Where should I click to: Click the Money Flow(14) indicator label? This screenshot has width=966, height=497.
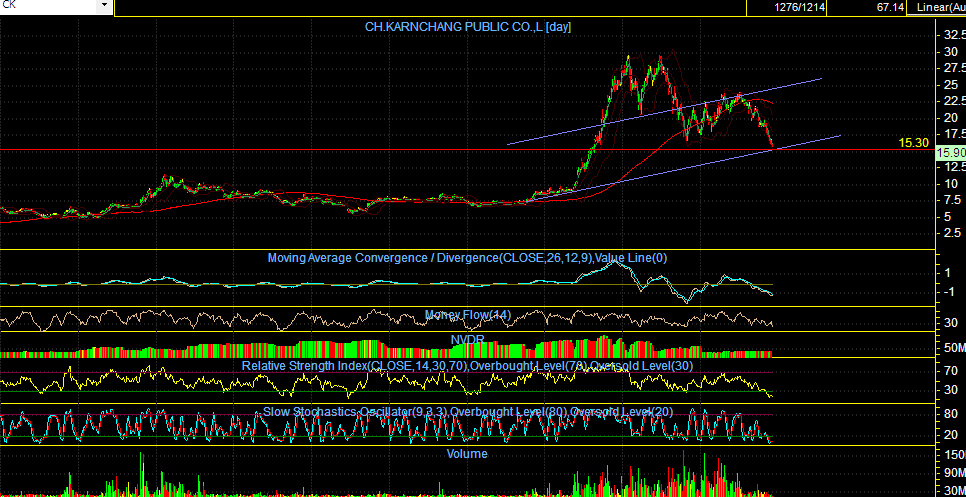[x=468, y=315]
